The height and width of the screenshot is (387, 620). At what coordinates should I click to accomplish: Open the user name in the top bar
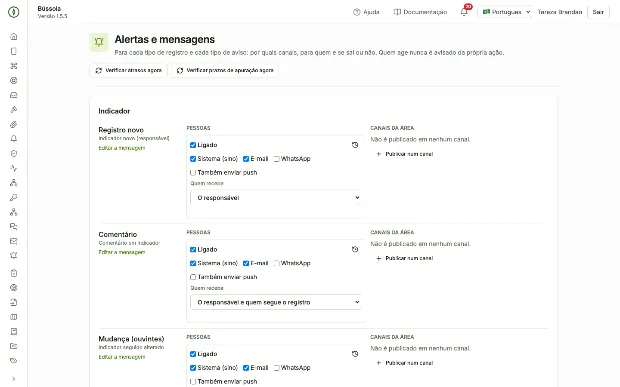[x=560, y=12]
